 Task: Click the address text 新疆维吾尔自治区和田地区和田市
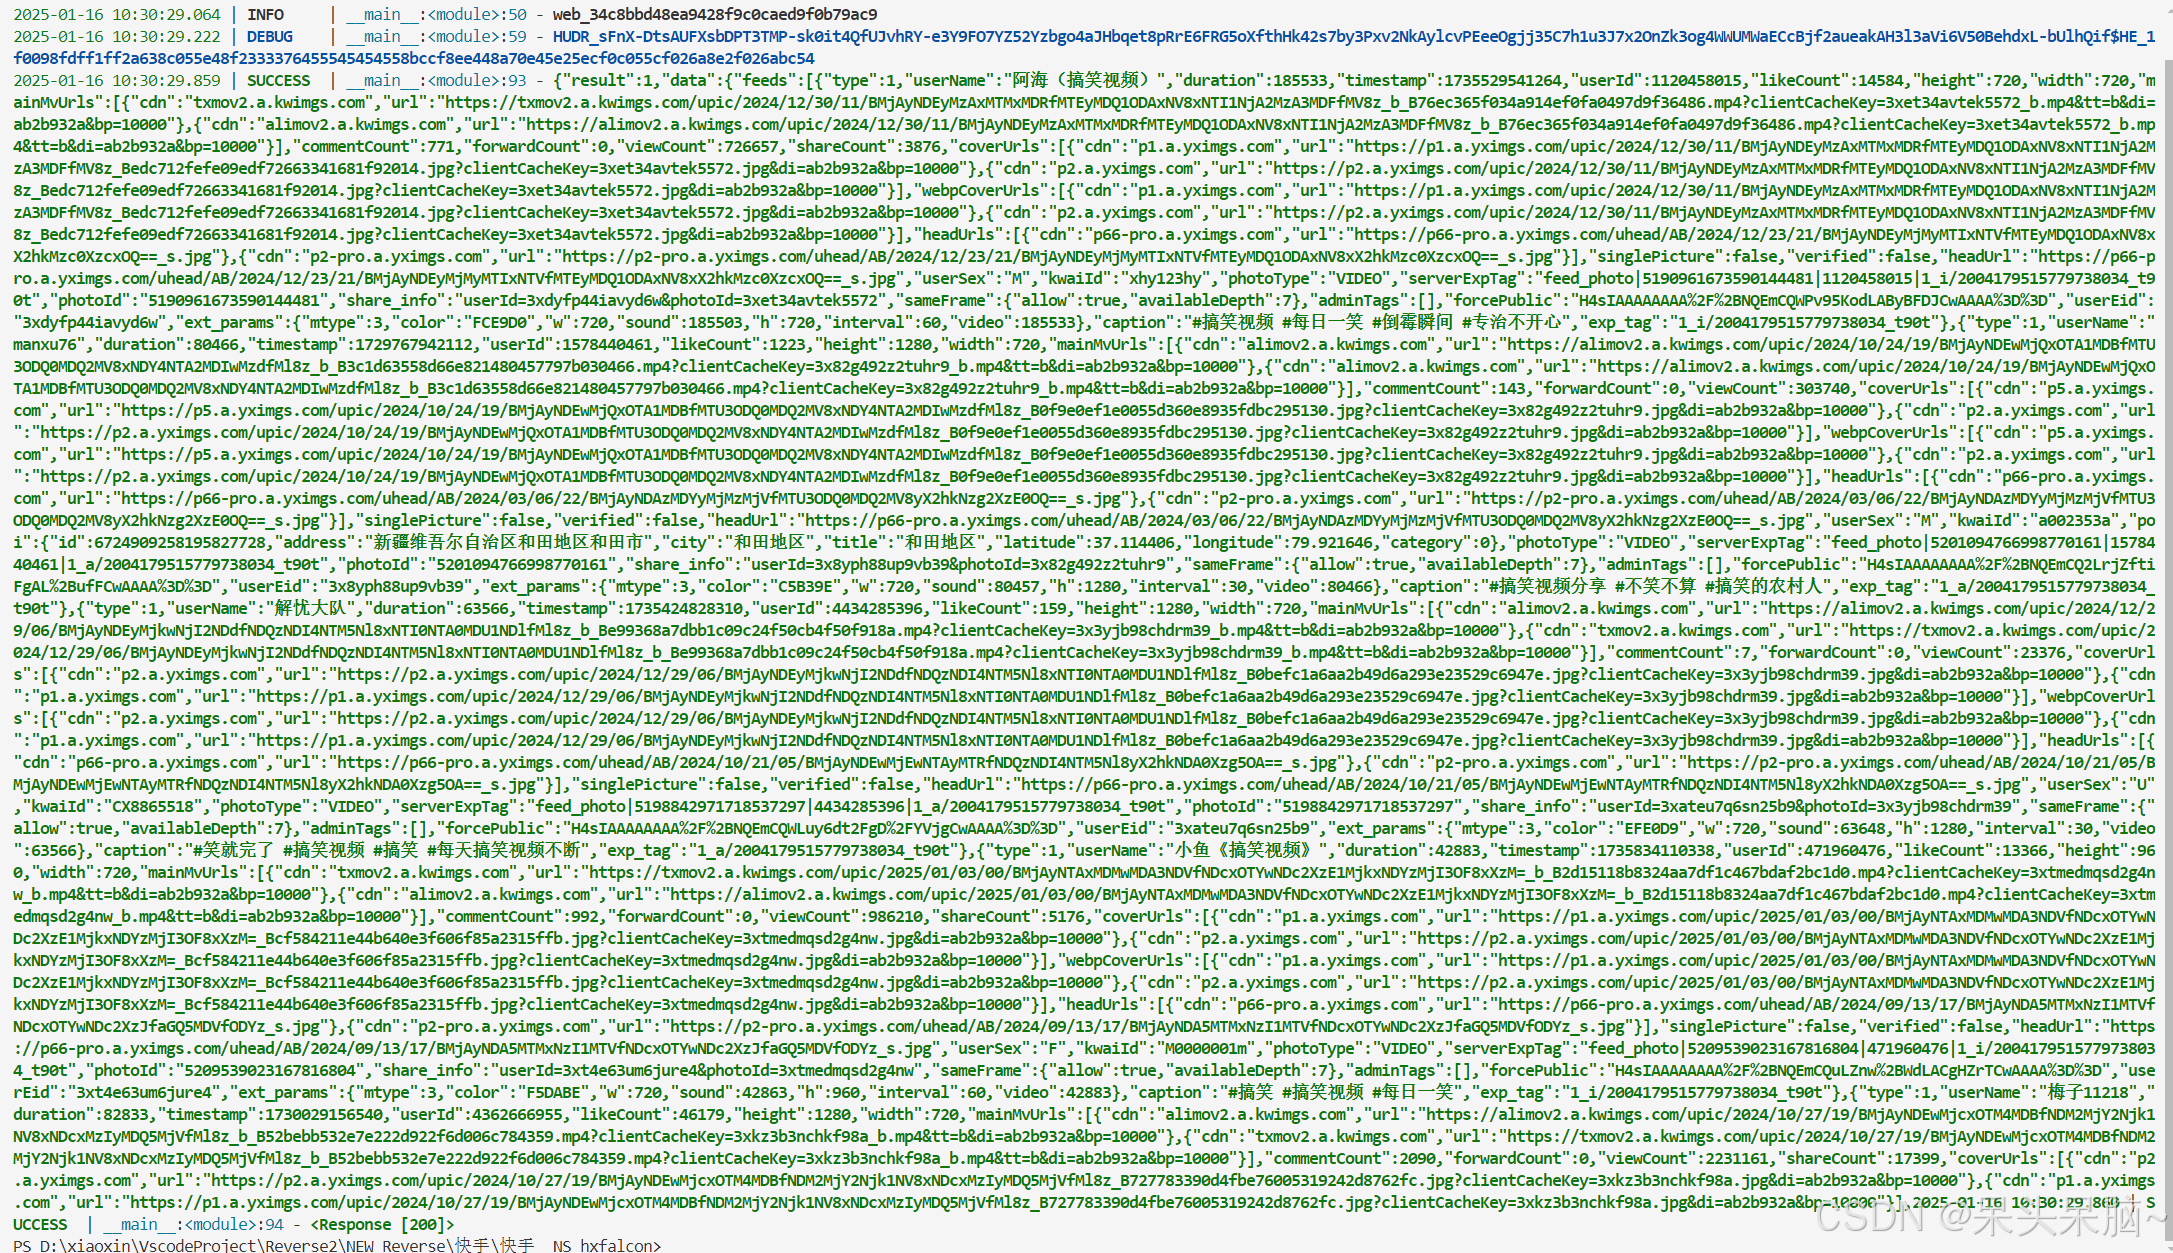(508, 543)
